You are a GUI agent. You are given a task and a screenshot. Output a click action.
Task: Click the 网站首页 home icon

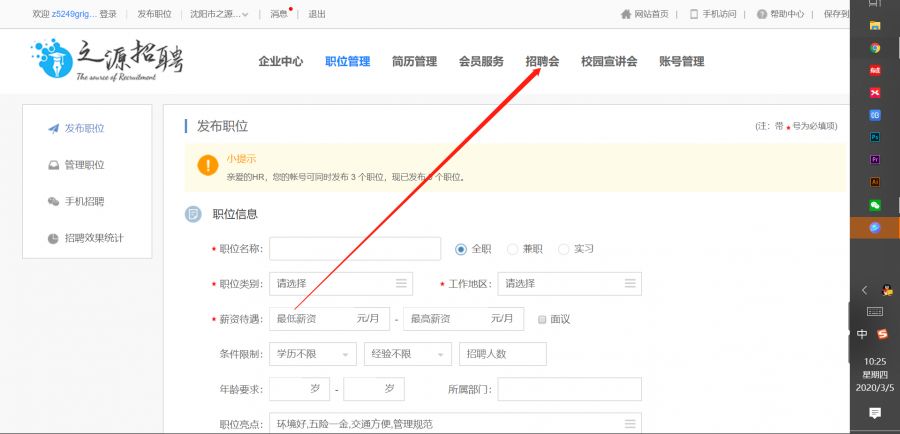click(x=626, y=14)
